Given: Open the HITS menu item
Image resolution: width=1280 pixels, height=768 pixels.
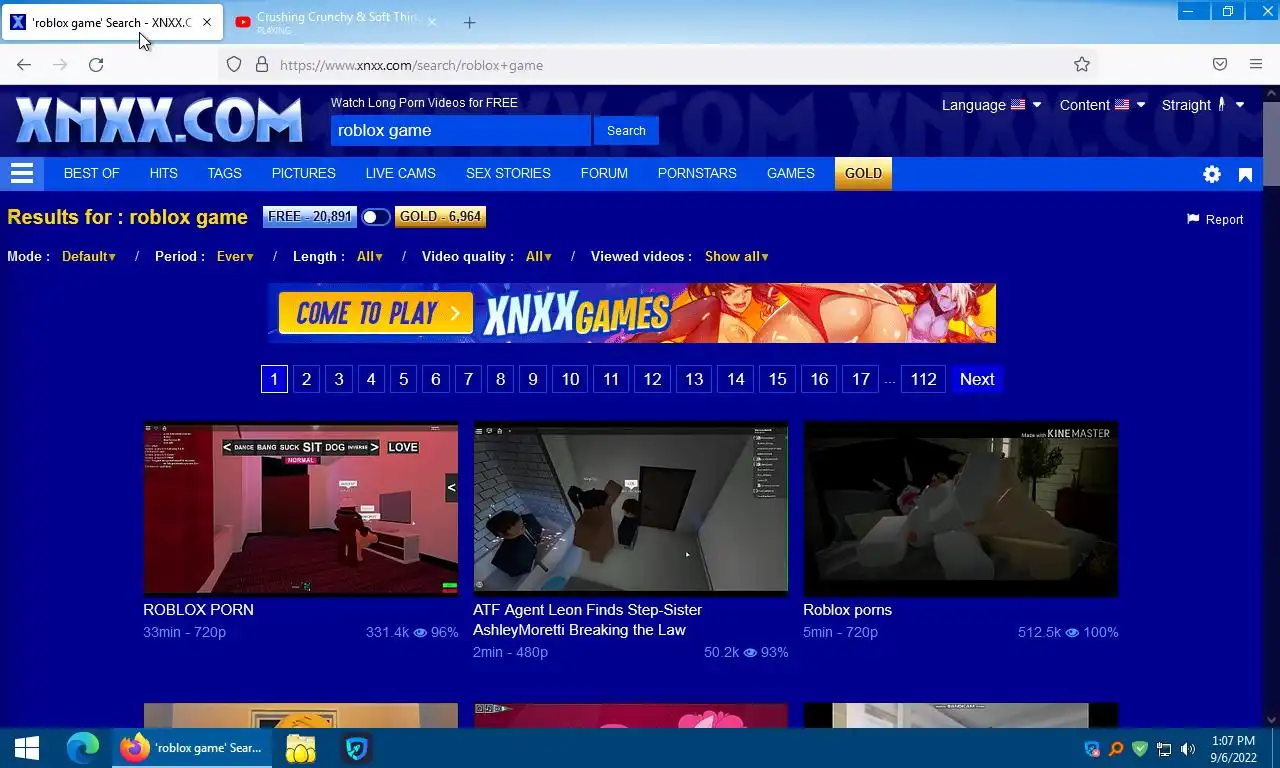Looking at the screenshot, I should coord(163,173).
